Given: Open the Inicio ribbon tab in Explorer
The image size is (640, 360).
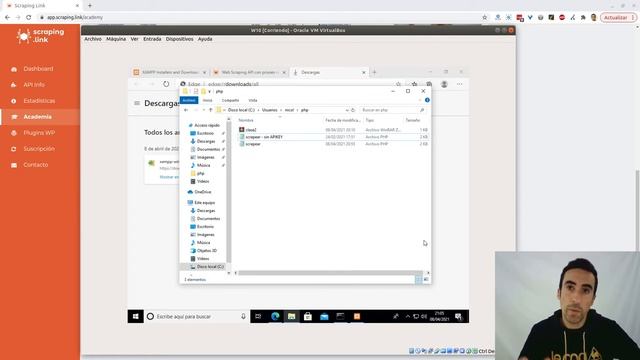Looking at the screenshot, I should (207, 100).
